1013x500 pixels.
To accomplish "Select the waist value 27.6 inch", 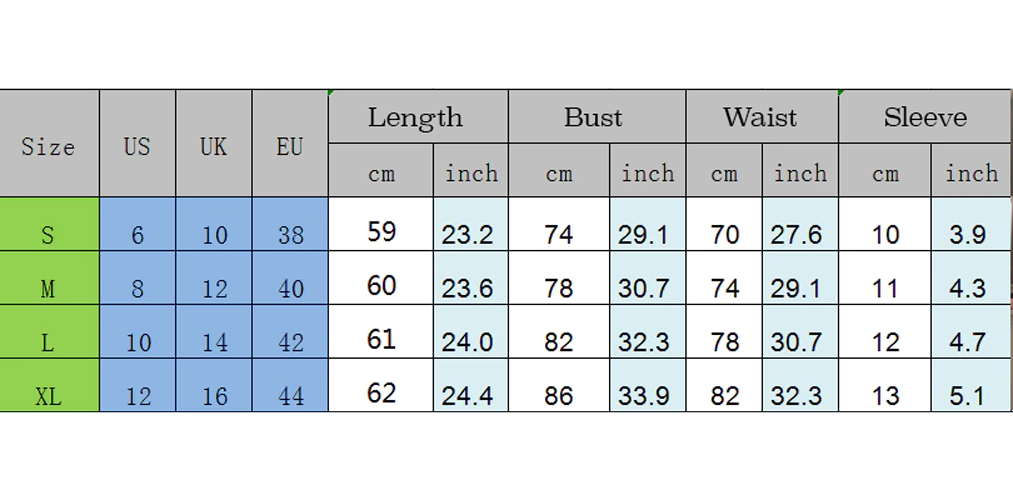I will coord(798,235).
